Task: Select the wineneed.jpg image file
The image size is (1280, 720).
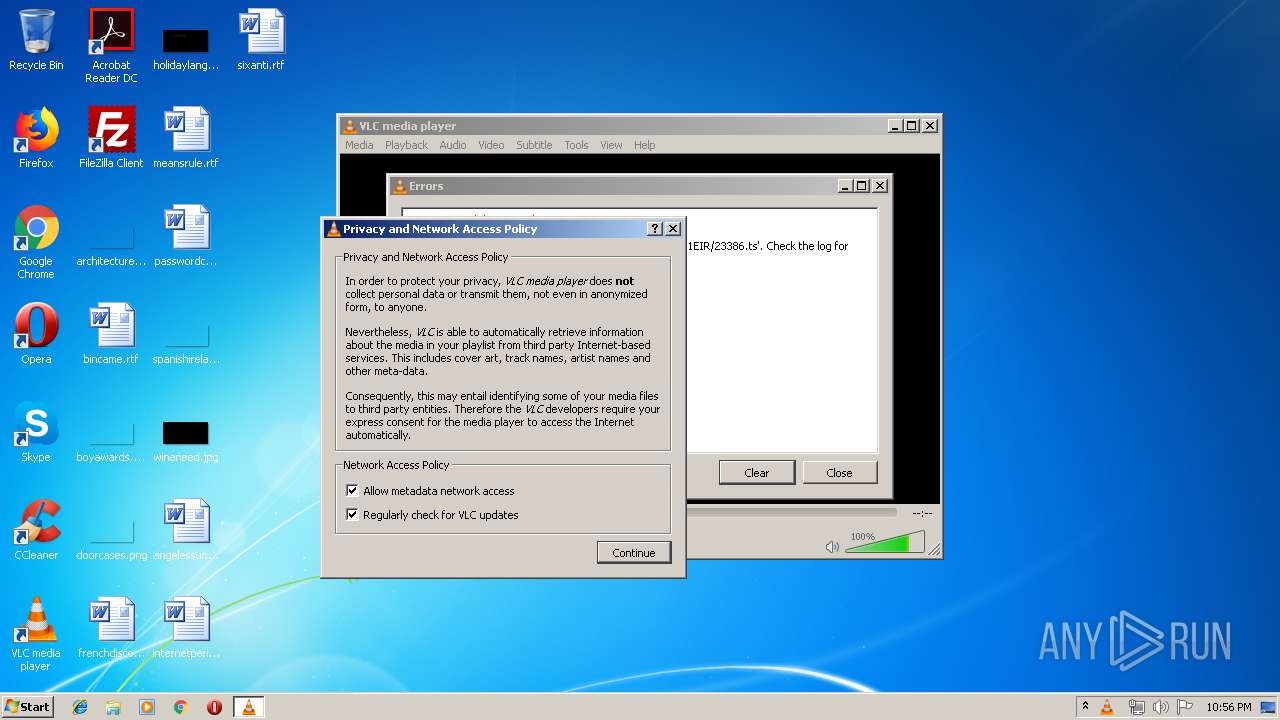Action: pyautogui.click(x=186, y=440)
